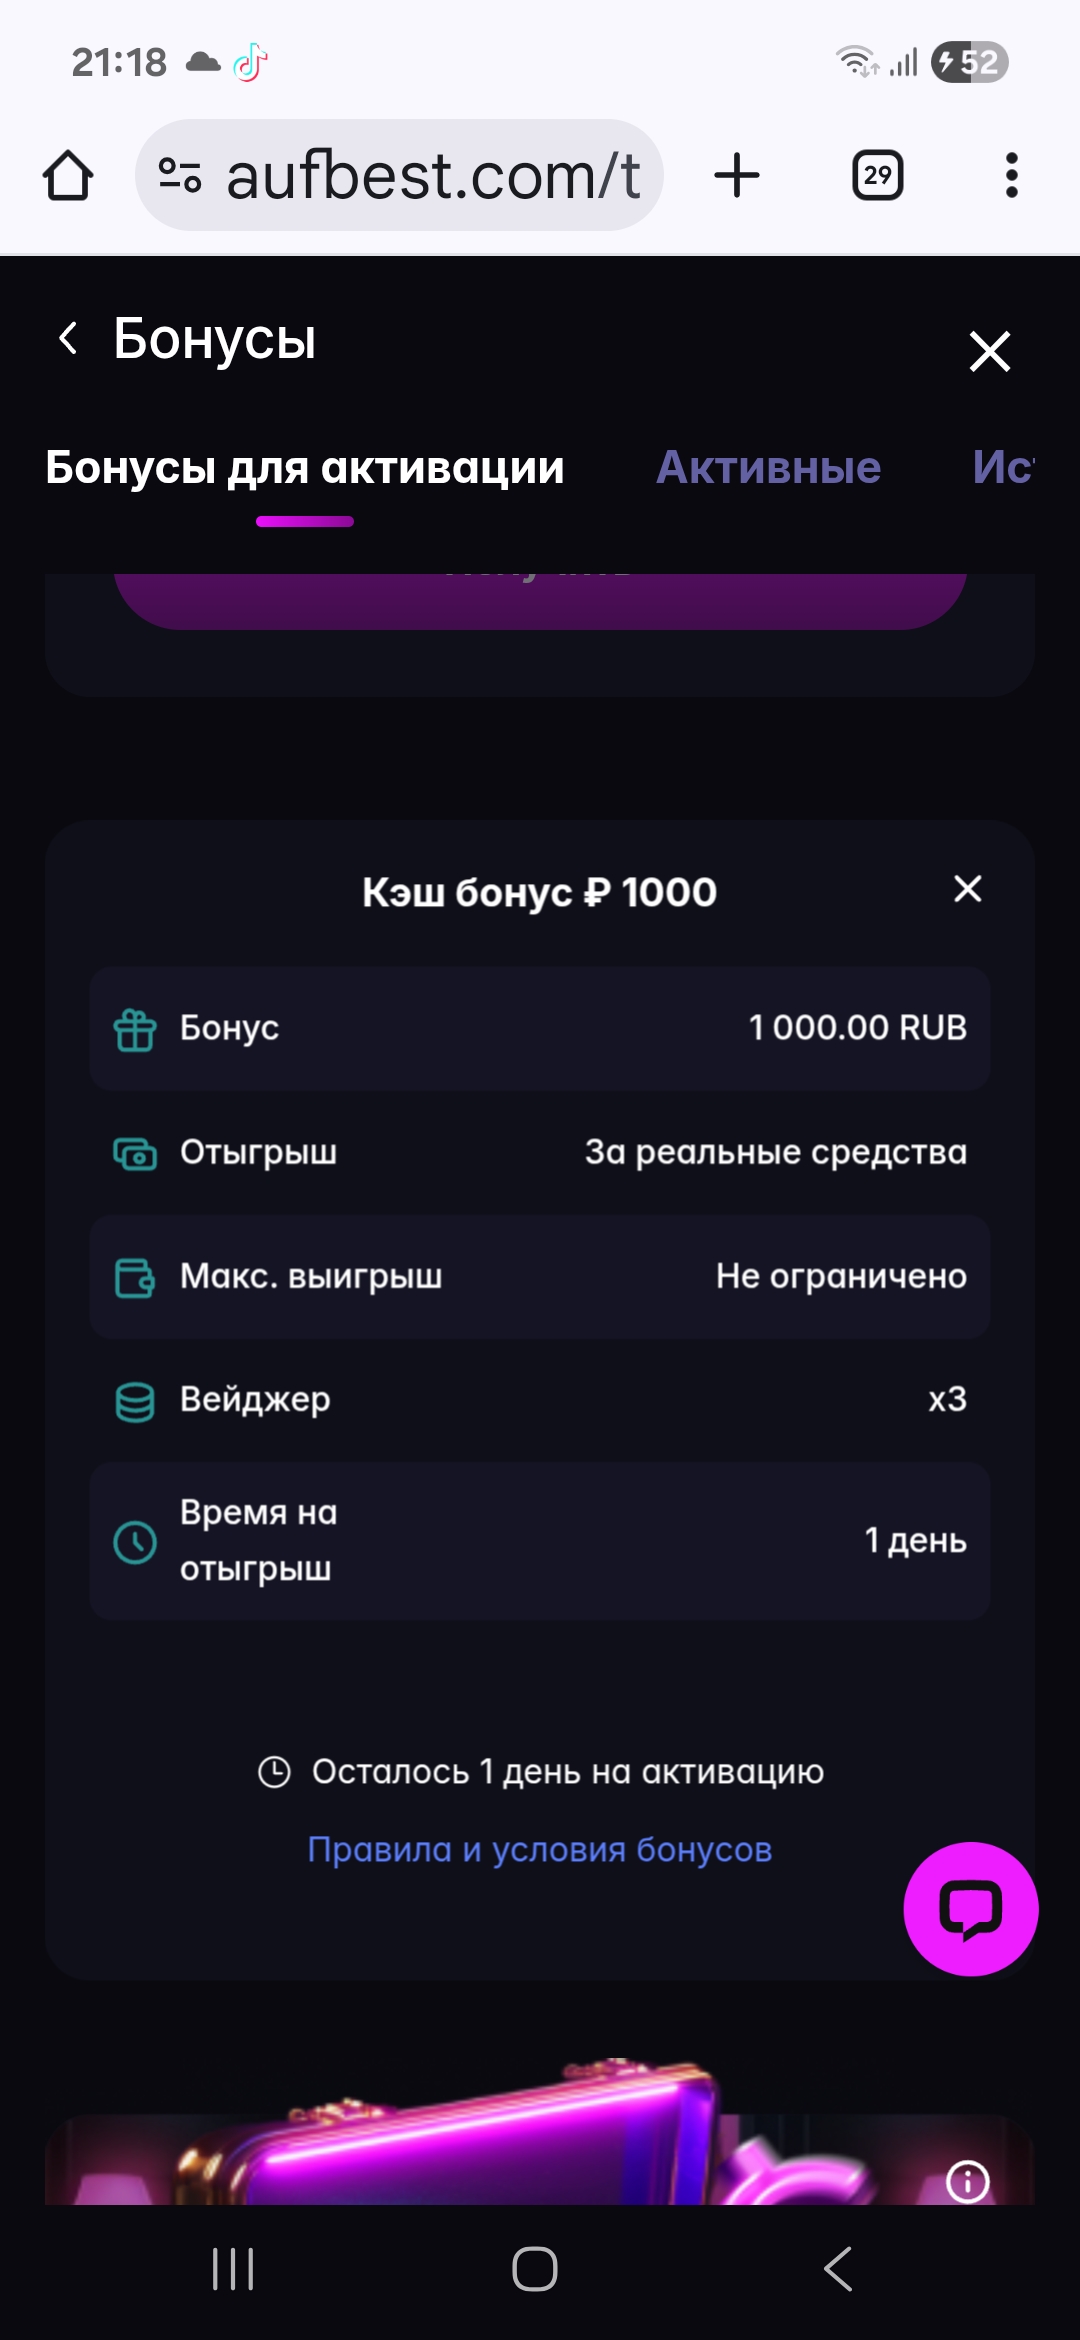Tap the info icon on the promo banner
1080x2340 pixels.
tap(967, 2181)
